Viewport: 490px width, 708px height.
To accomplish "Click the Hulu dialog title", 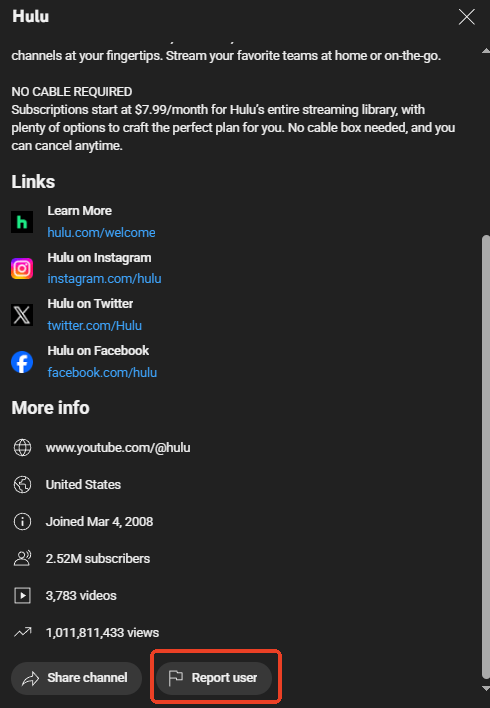I will click(30, 17).
